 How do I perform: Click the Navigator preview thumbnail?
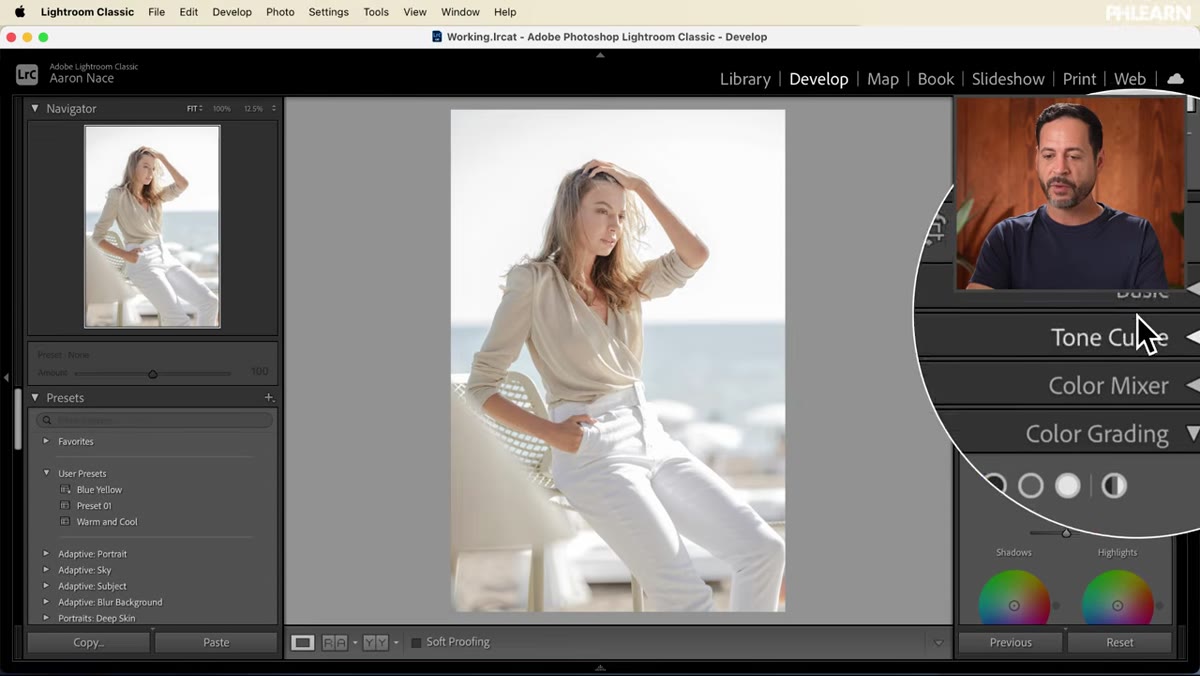(x=152, y=226)
